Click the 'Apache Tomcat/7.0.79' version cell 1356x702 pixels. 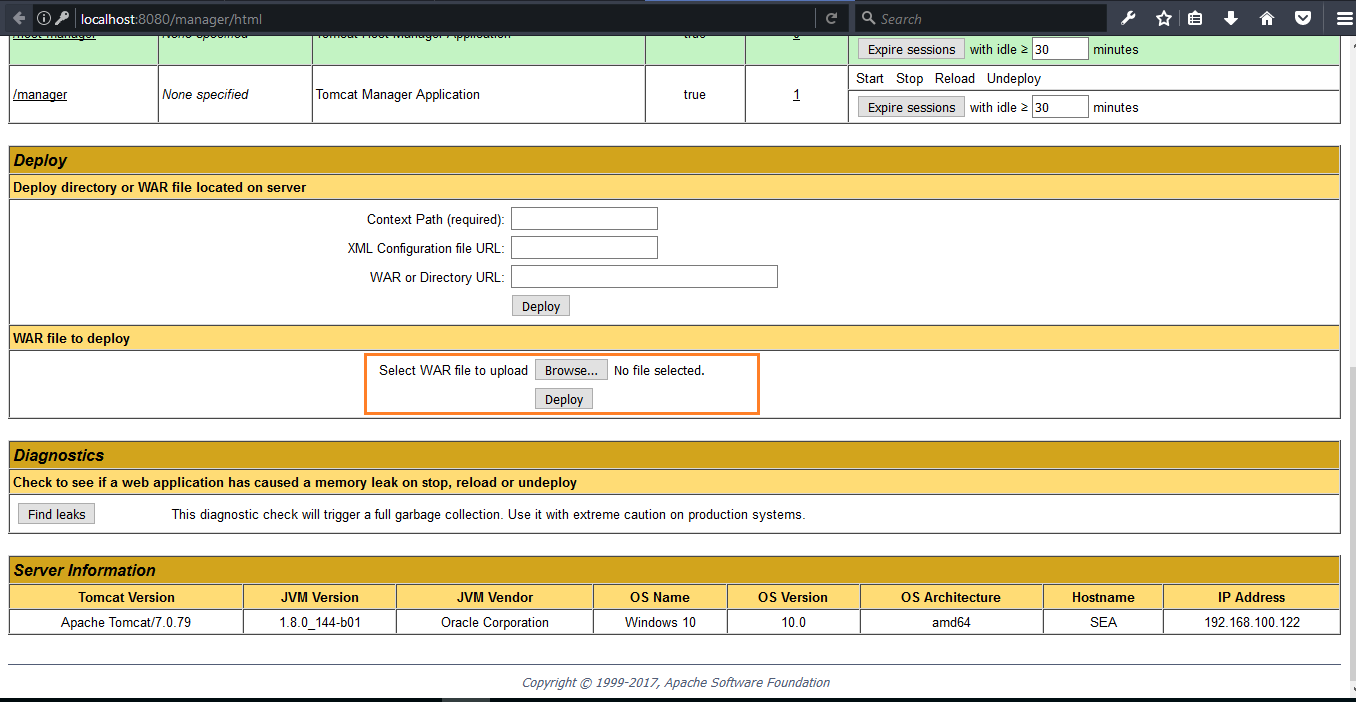tap(126, 622)
